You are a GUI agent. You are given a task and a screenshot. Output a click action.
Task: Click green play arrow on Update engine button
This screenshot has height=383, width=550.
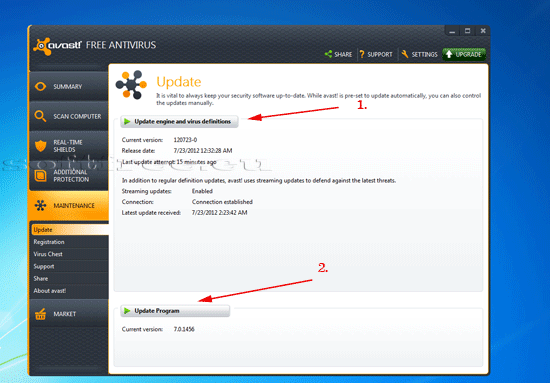127,121
